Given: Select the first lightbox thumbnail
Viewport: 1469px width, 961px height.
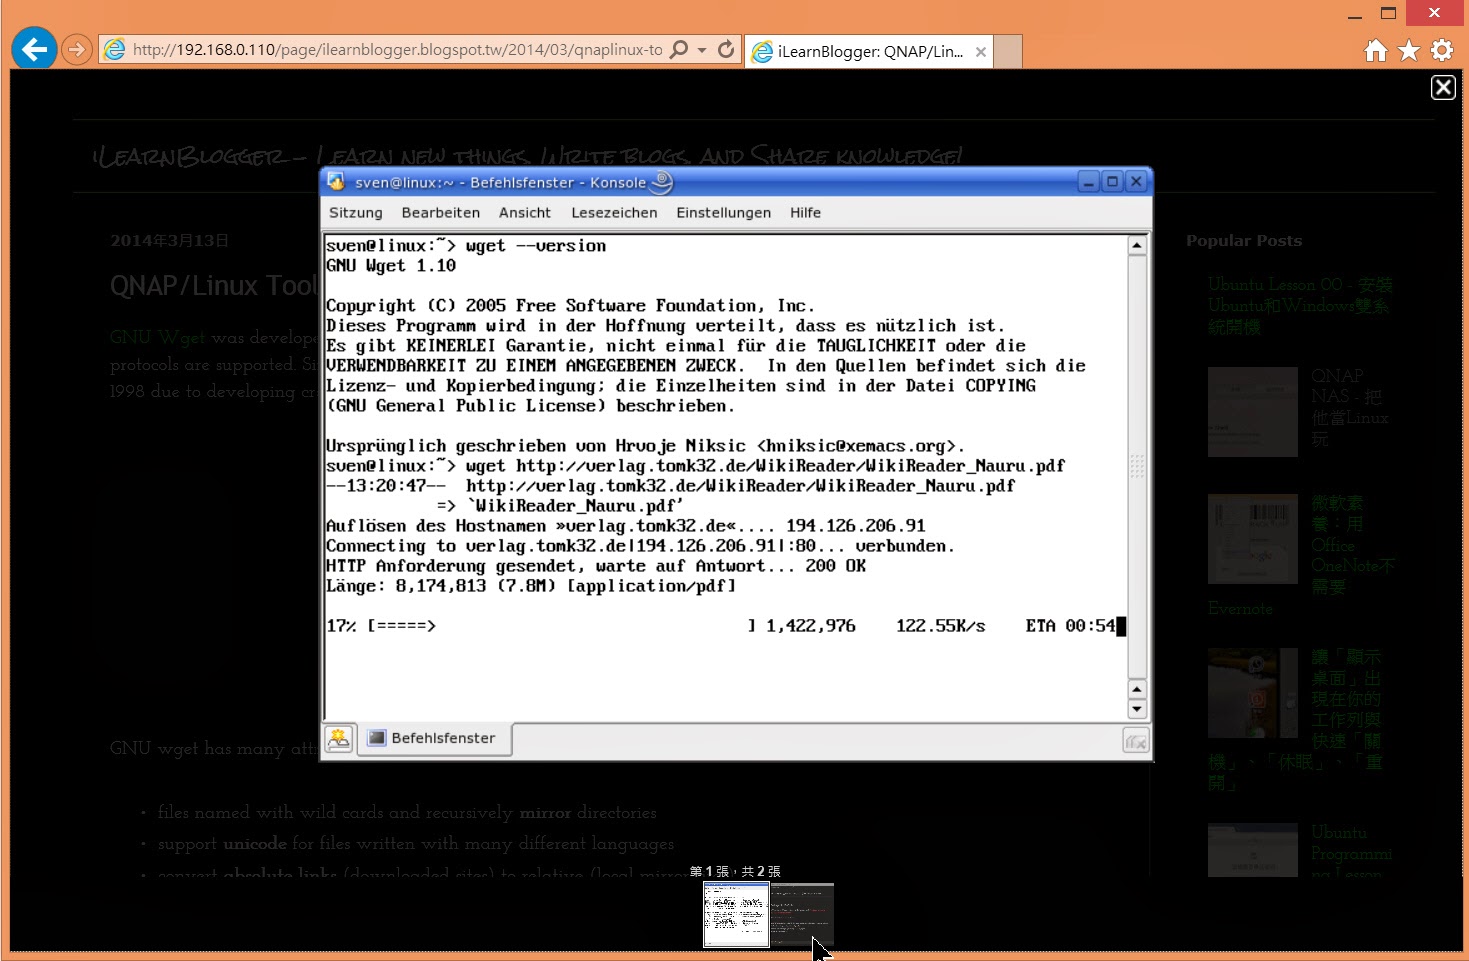Looking at the screenshot, I should click(x=736, y=914).
